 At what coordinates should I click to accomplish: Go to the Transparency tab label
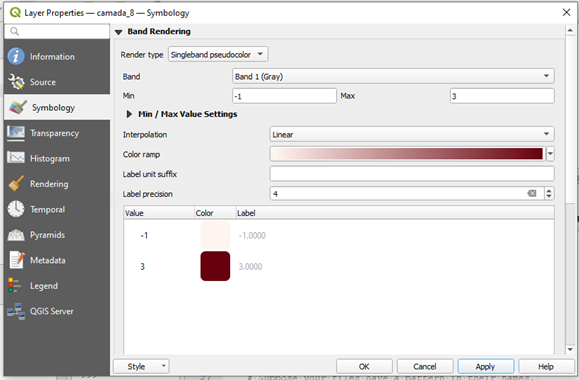point(54,133)
